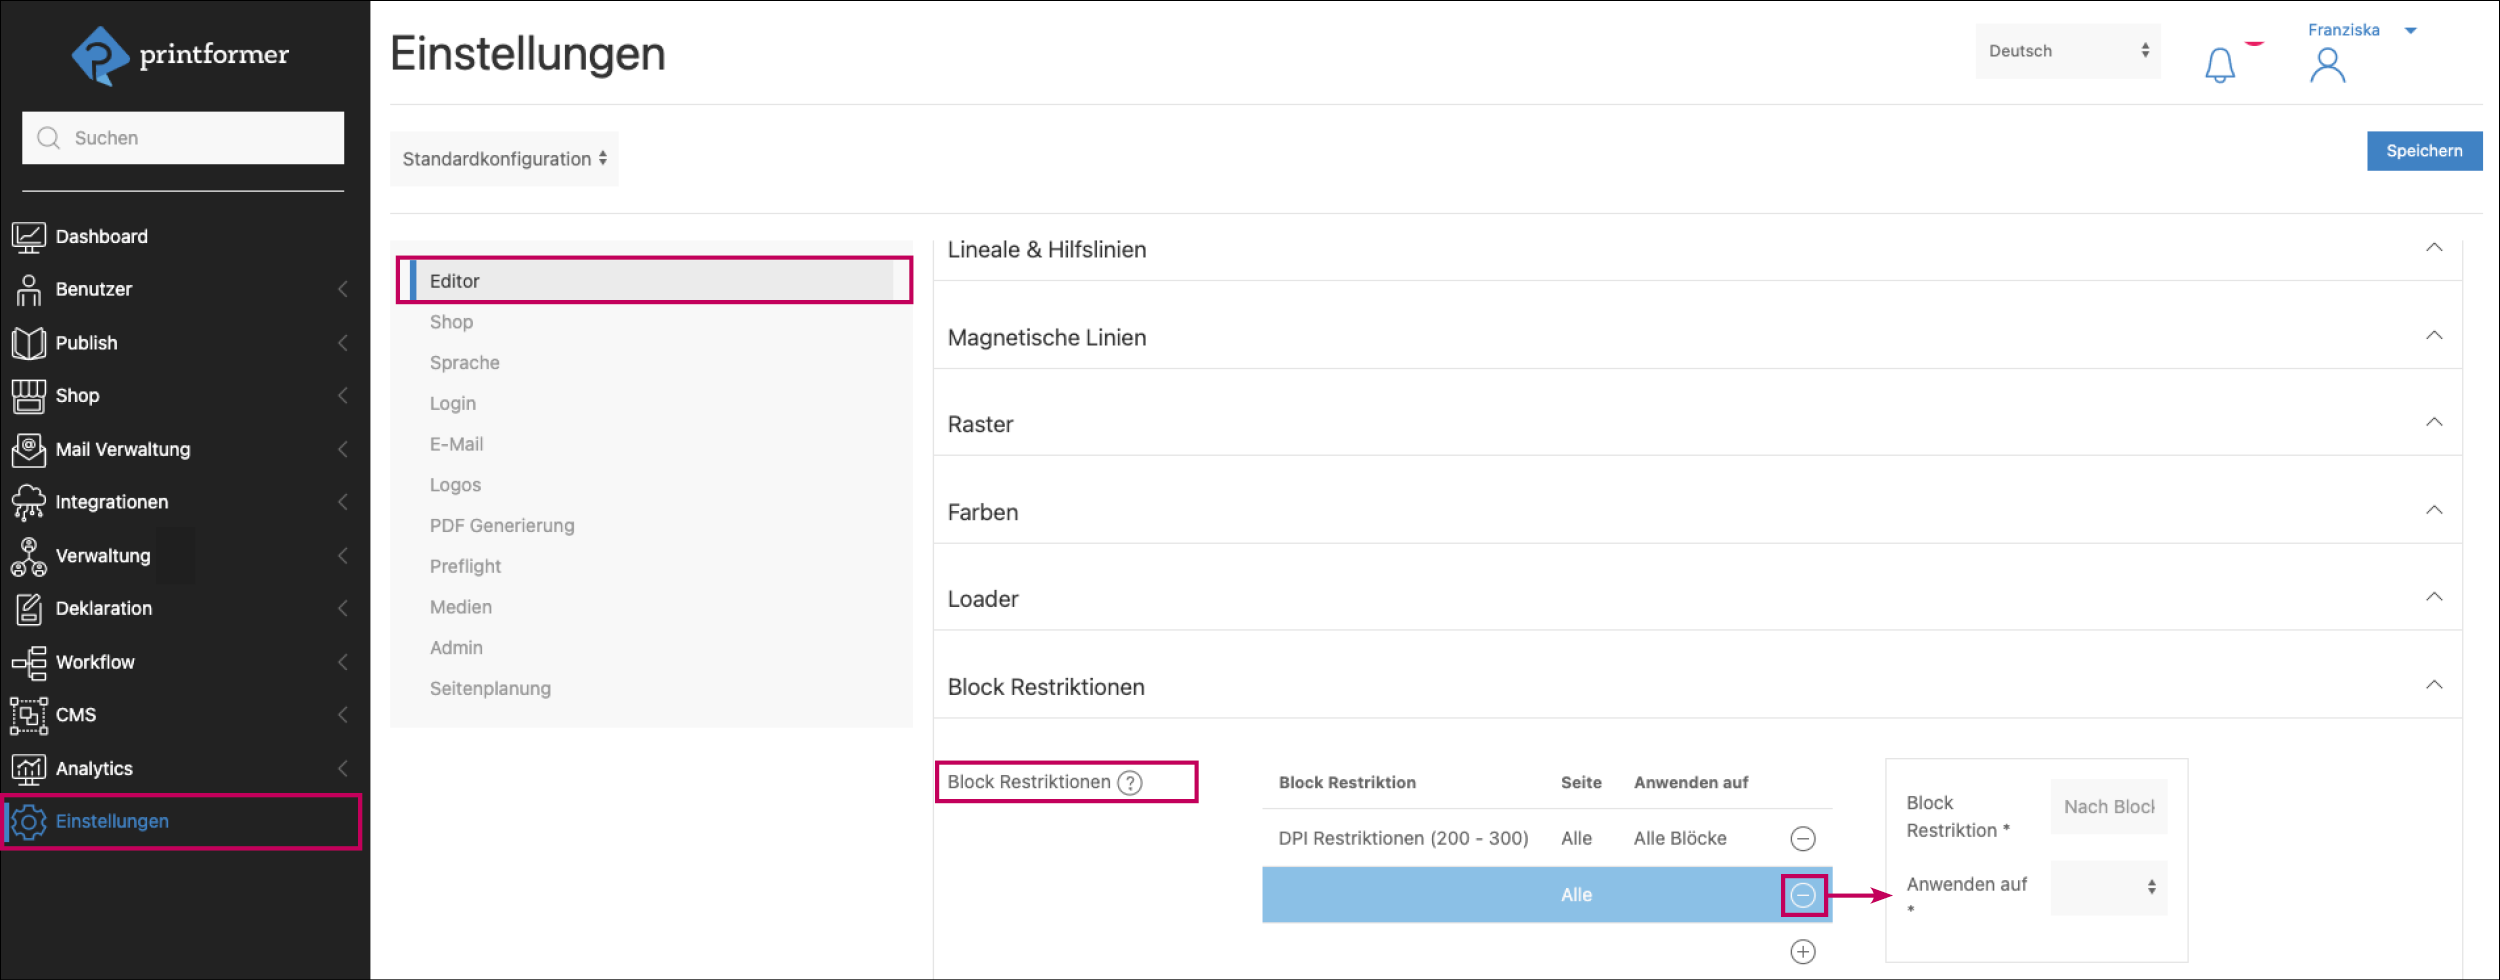2500x980 pixels.
Task: Click the Suchen search field
Action: pos(183,138)
